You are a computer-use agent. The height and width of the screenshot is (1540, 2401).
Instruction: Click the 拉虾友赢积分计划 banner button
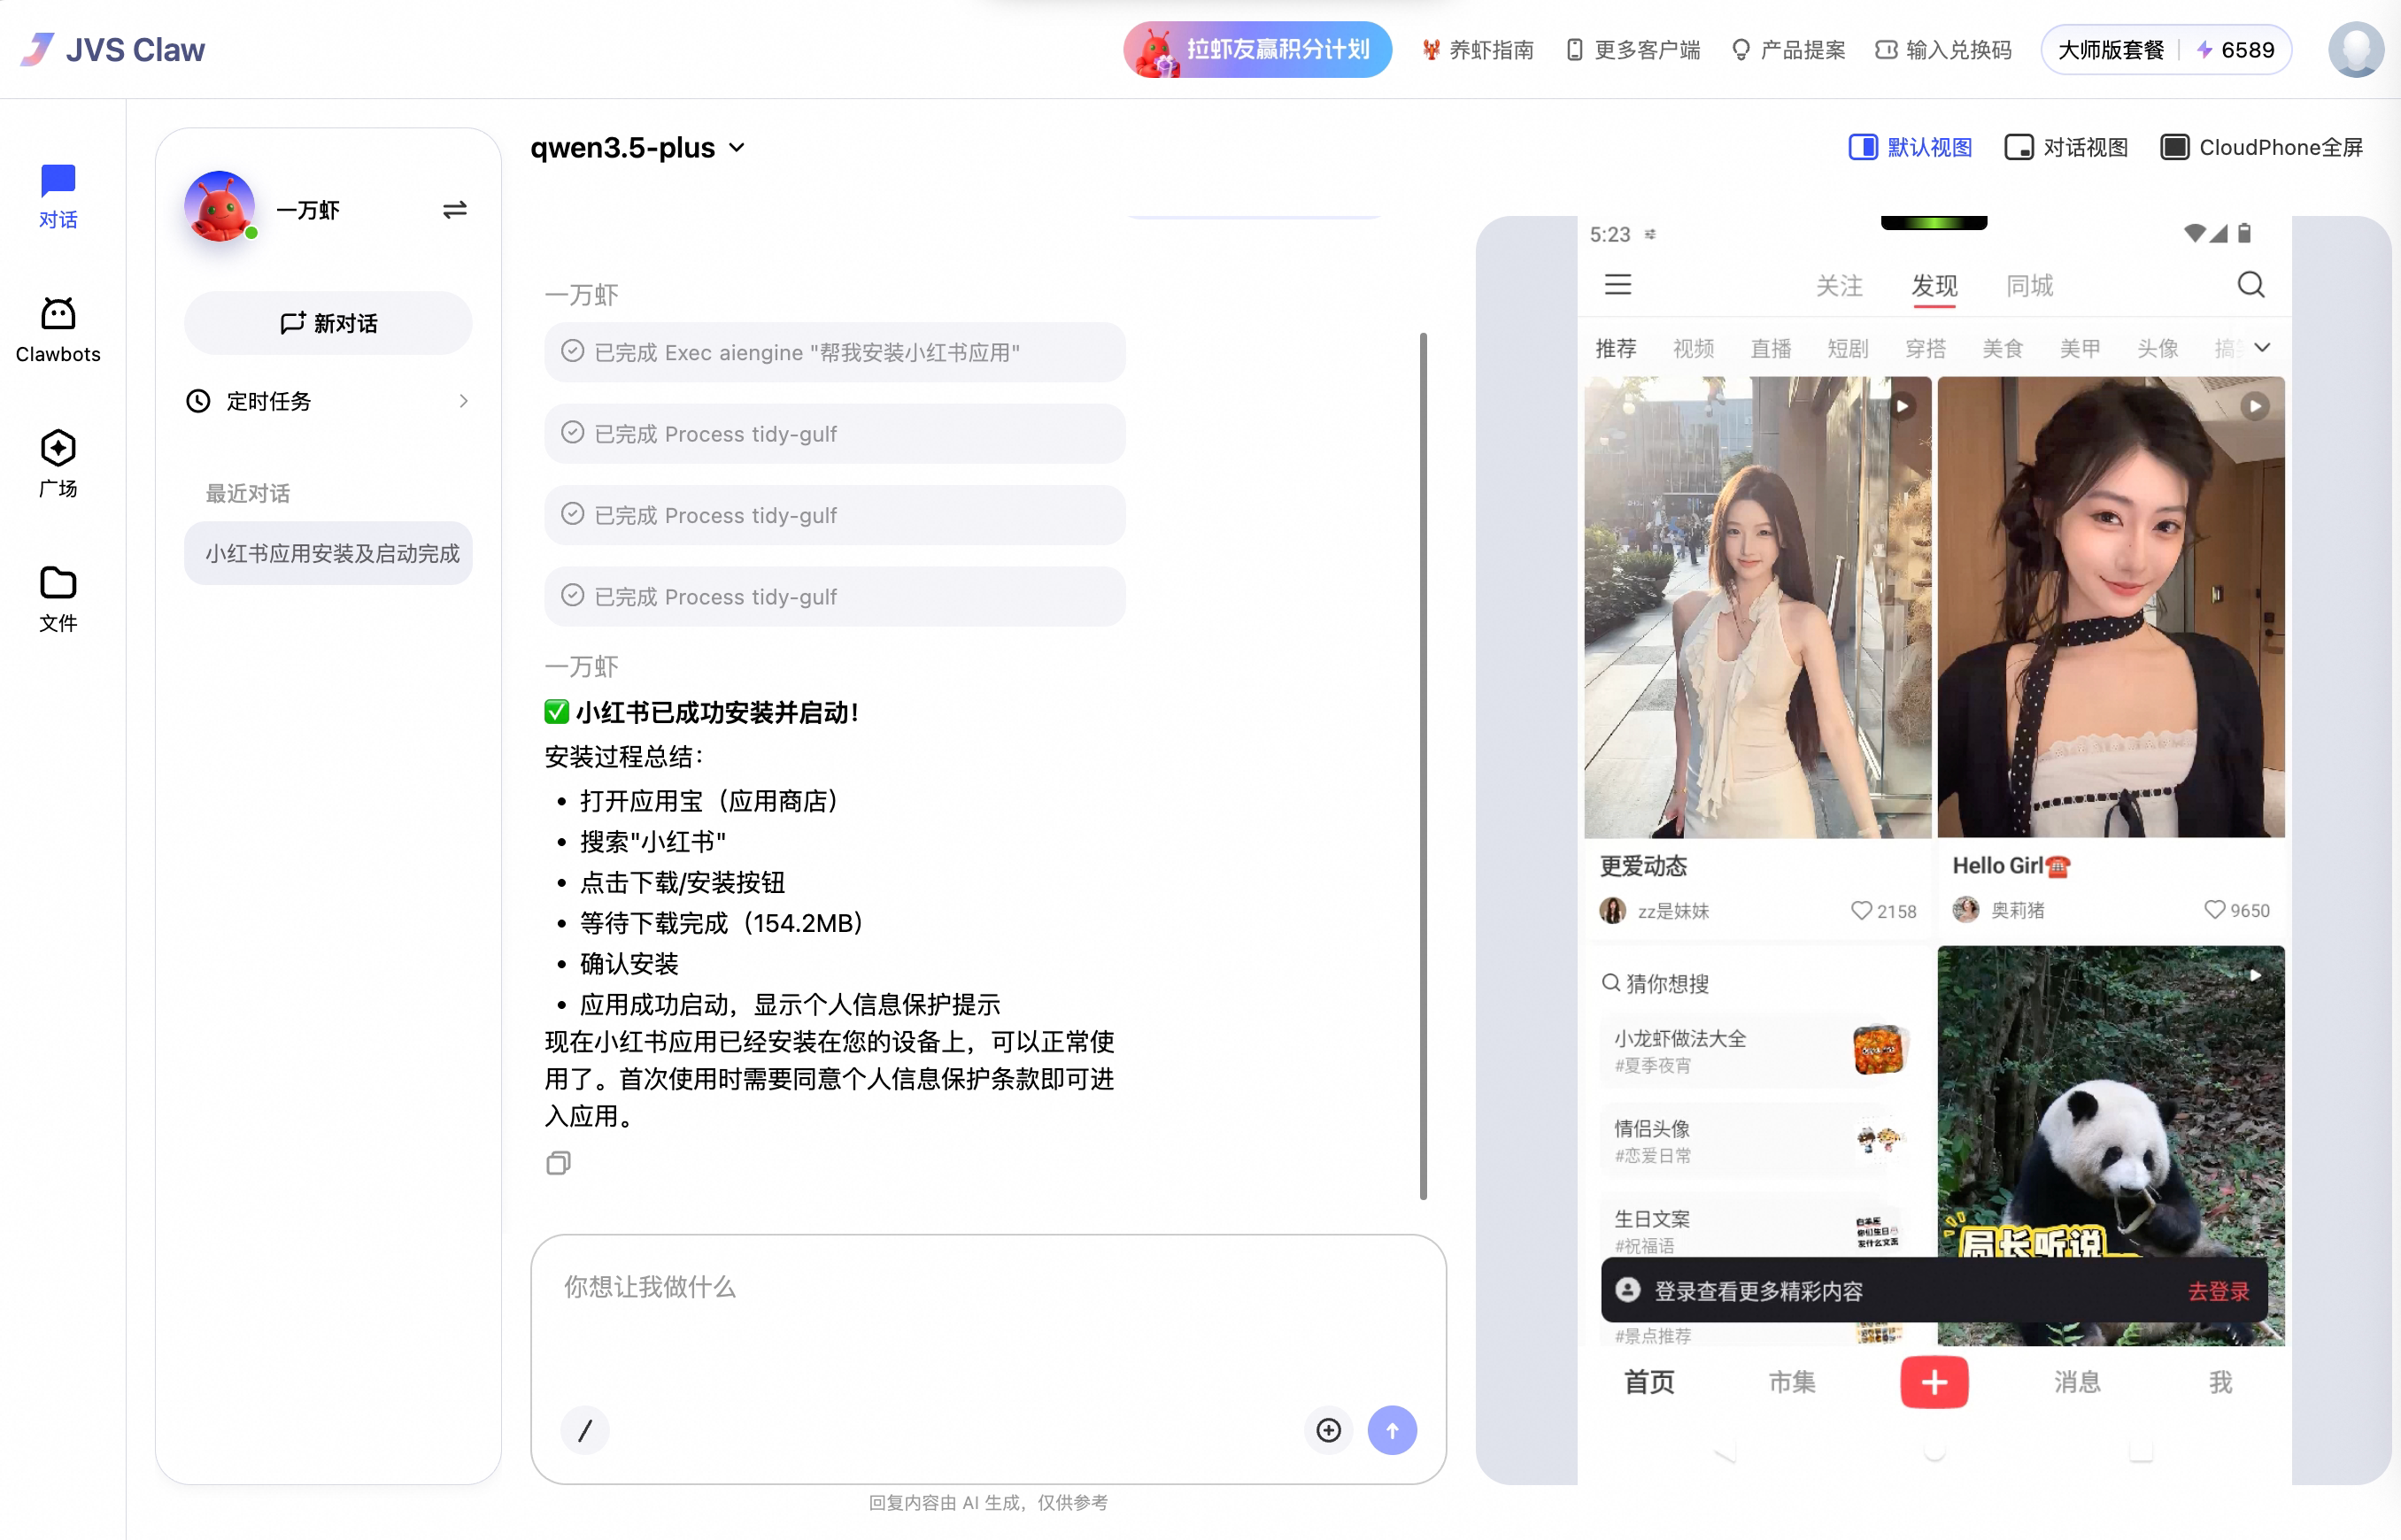[1257, 49]
